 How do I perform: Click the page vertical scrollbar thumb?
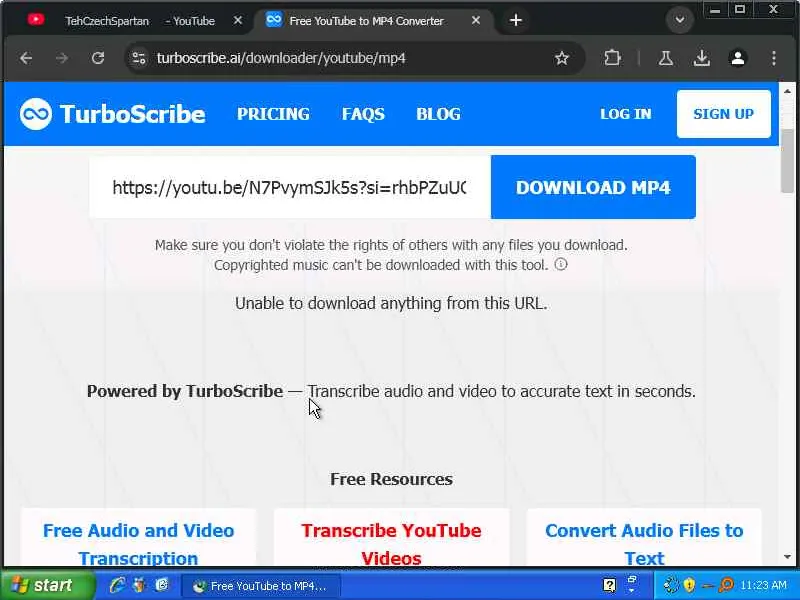pos(787,162)
